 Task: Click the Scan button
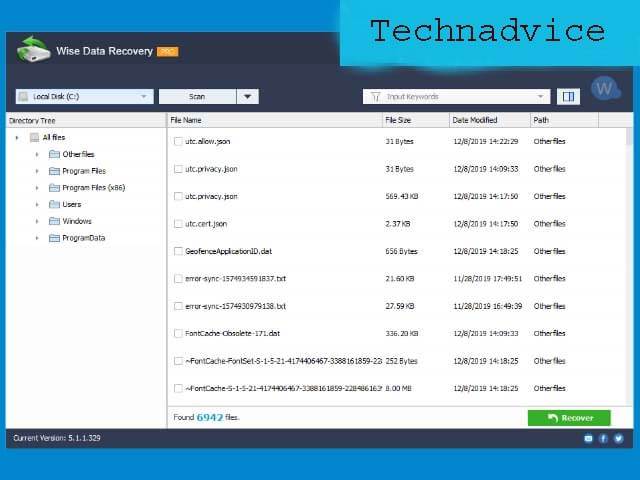(197, 97)
